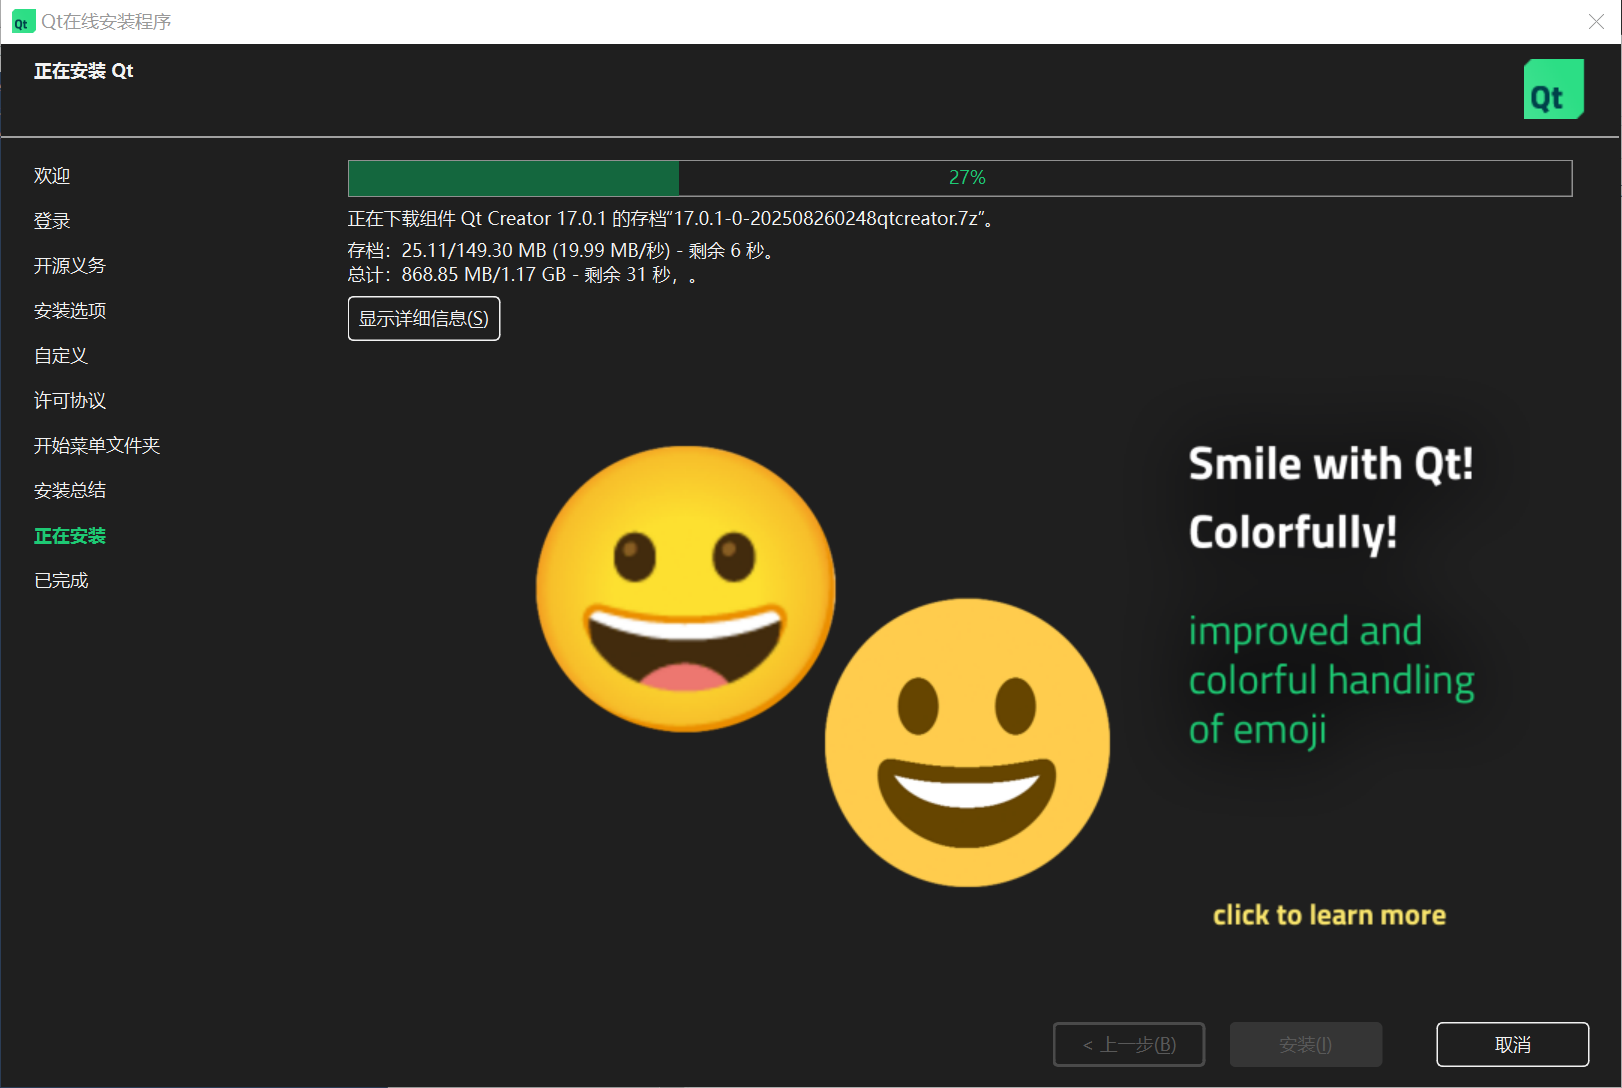The width and height of the screenshot is (1622, 1088).
Task: Click the 'Smile with Qt! Colorfully!' headline
Action: [x=1331, y=498]
